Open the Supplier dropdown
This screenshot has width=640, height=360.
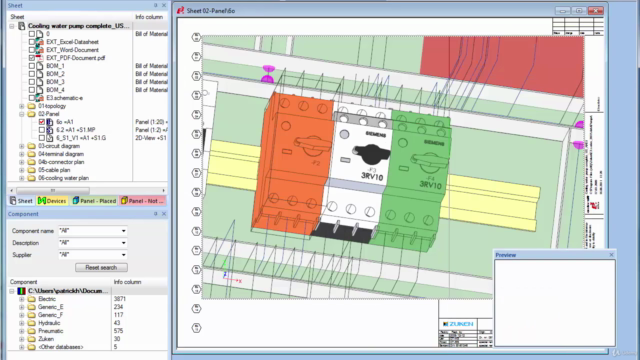pos(123,255)
